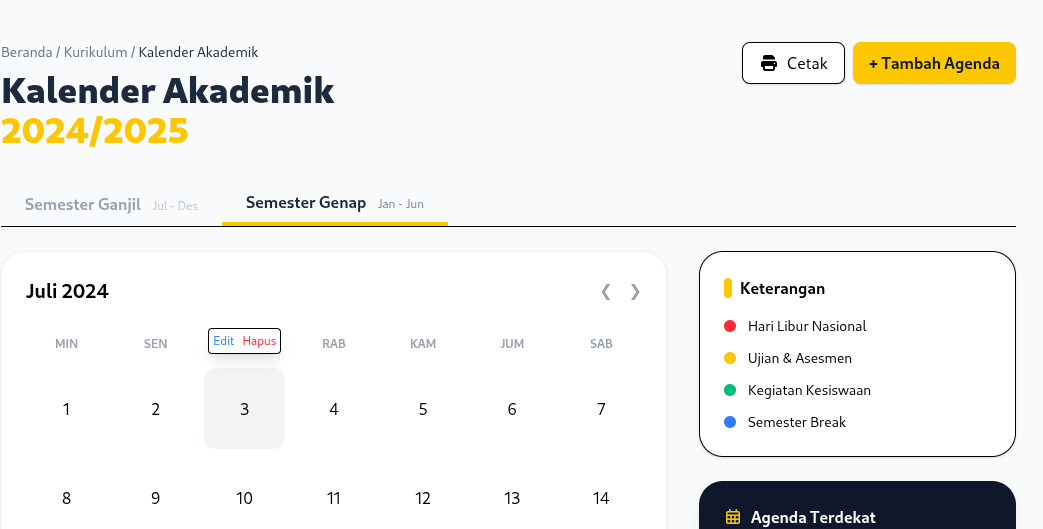Click the red Hari Libur Nasional dot
This screenshot has height=529, width=1043.
[730, 326]
